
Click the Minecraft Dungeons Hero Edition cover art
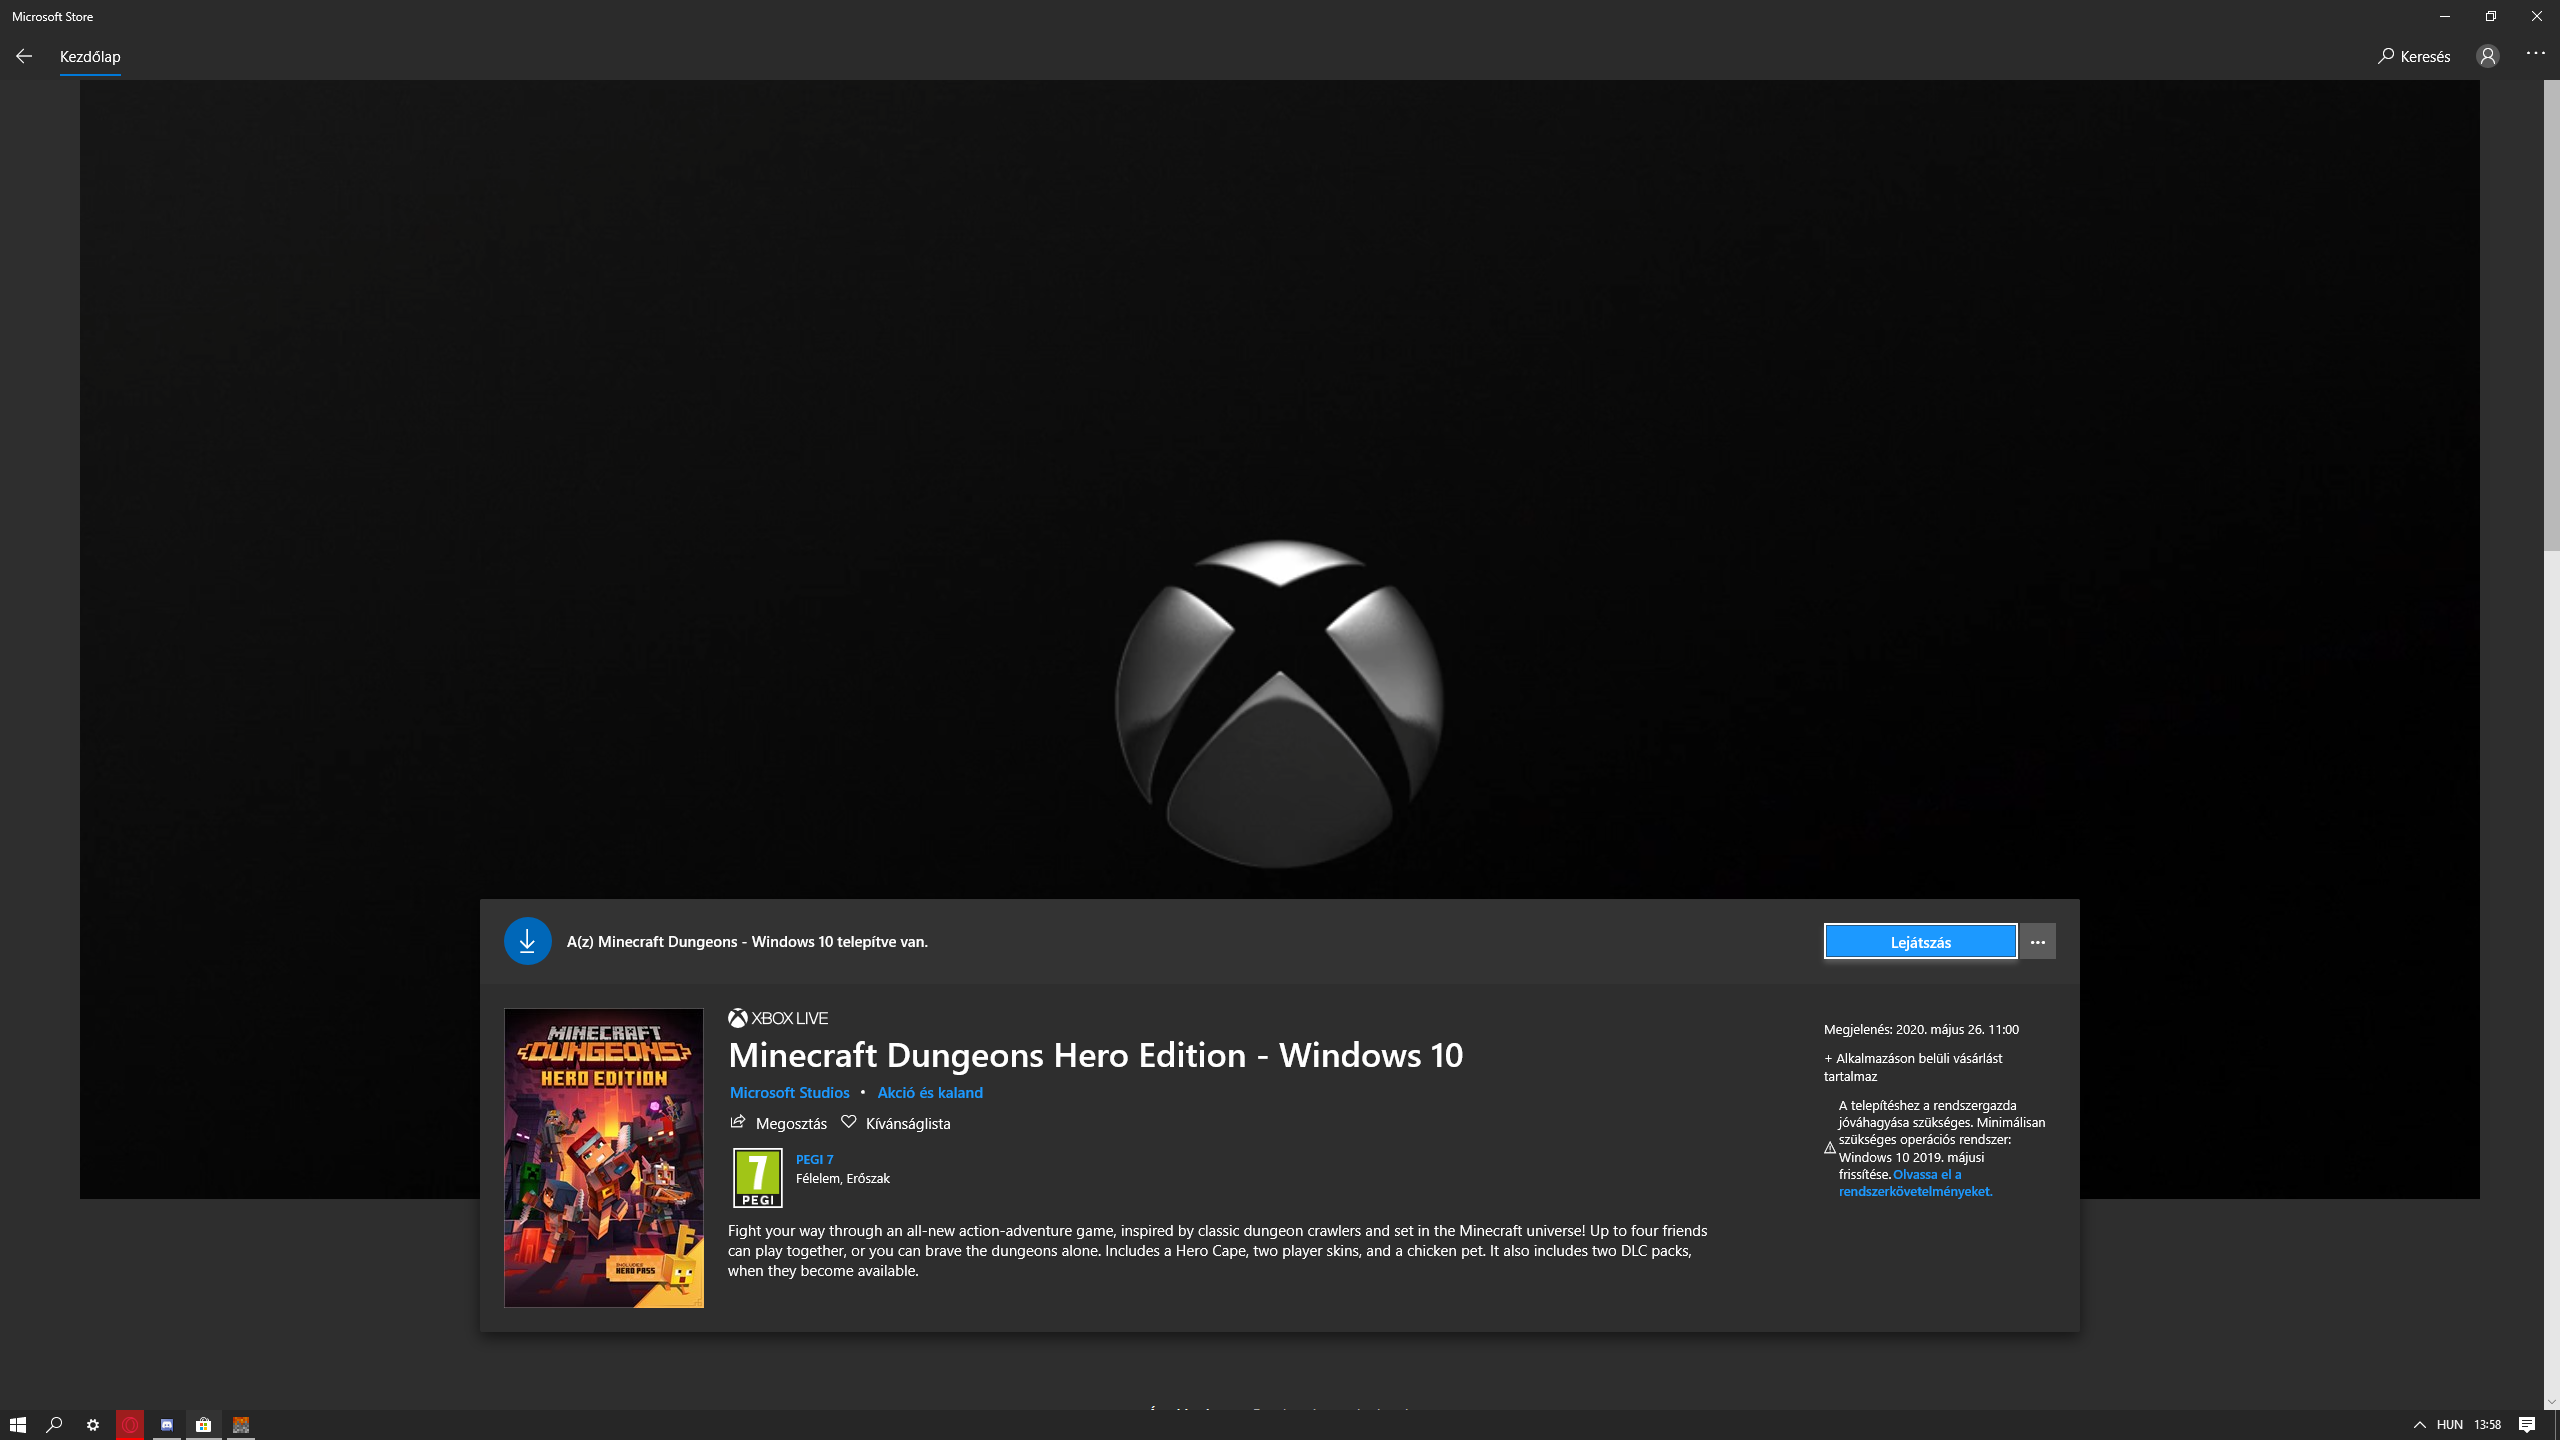click(604, 1157)
